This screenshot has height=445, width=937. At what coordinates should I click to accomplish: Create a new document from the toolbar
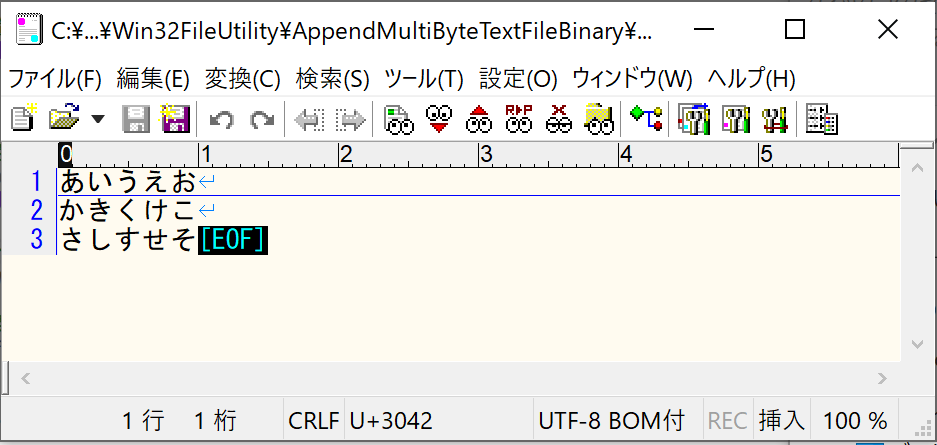[24, 118]
